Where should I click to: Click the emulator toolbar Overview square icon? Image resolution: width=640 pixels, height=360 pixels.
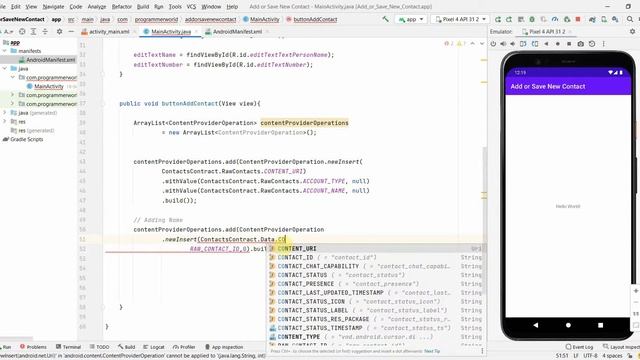(569, 44)
